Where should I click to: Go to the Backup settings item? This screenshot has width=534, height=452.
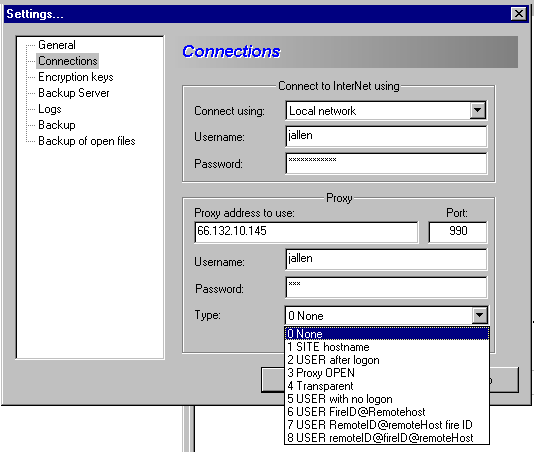click(x=57, y=125)
